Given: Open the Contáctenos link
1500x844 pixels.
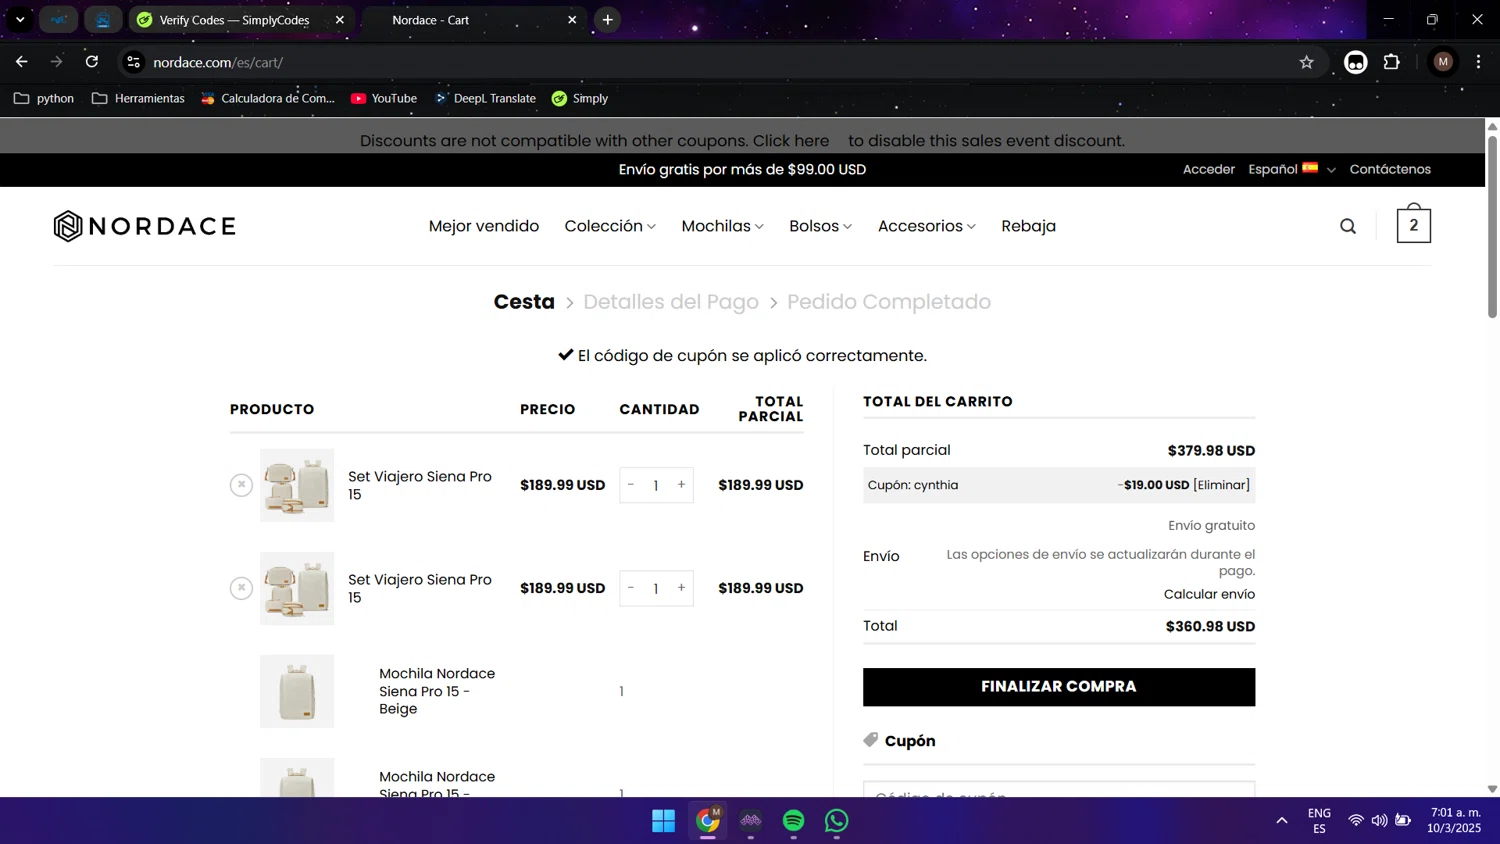Looking at the screenshot, I should coord(1390,169).
